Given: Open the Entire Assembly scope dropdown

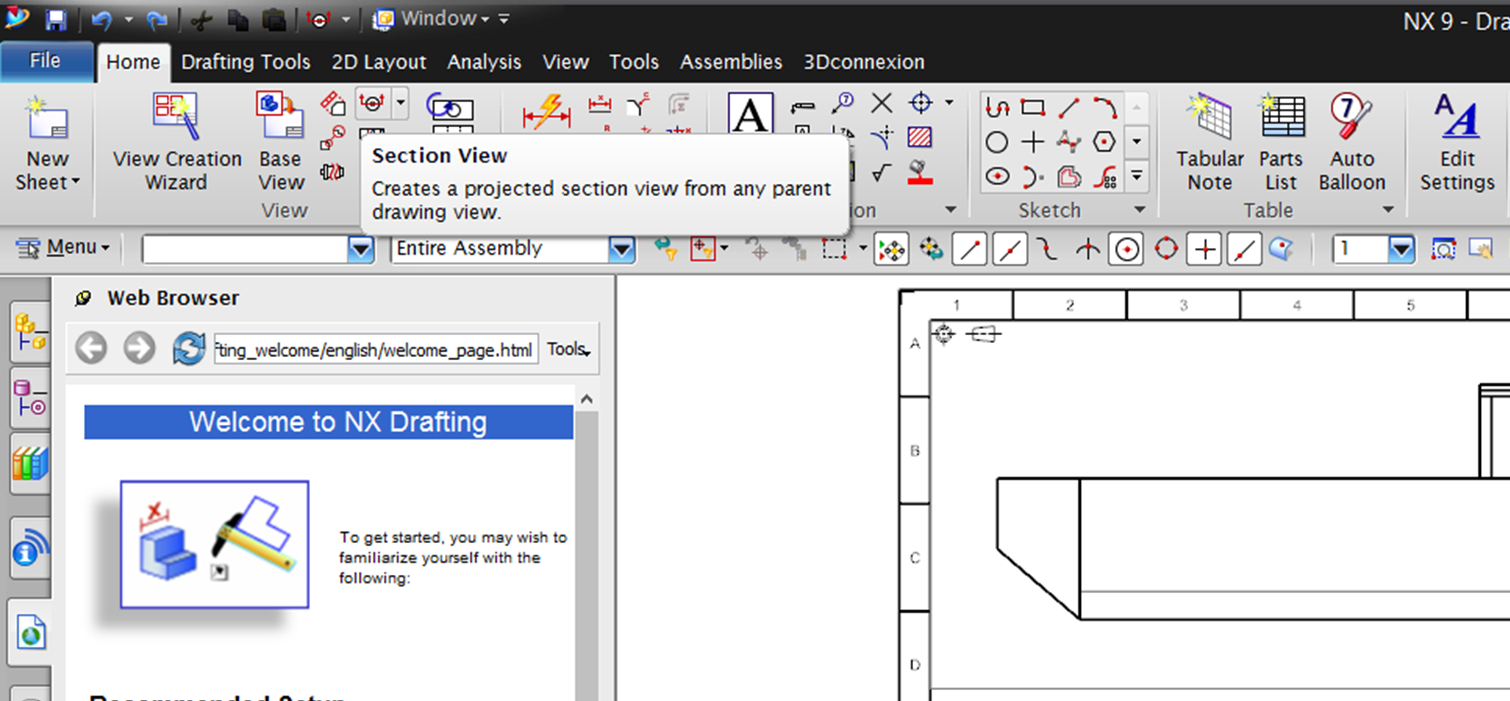Looking at the screenshot, I should 622,249.
